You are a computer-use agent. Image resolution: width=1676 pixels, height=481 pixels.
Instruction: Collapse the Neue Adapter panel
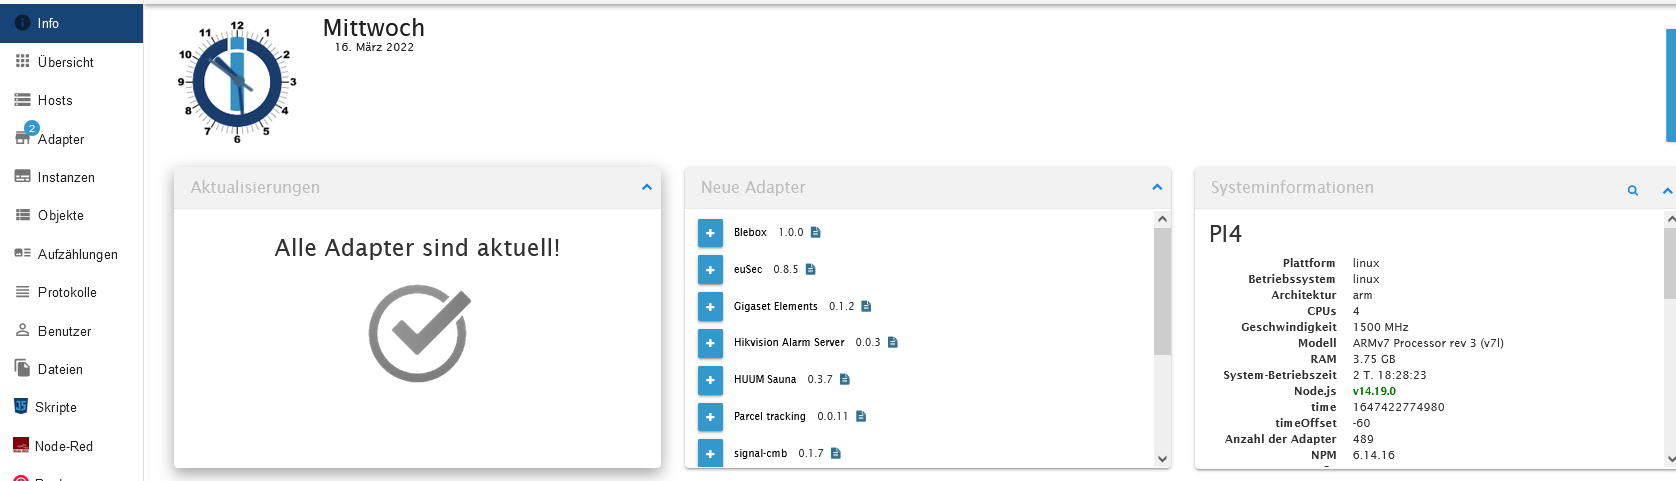tap(1157, 187)
